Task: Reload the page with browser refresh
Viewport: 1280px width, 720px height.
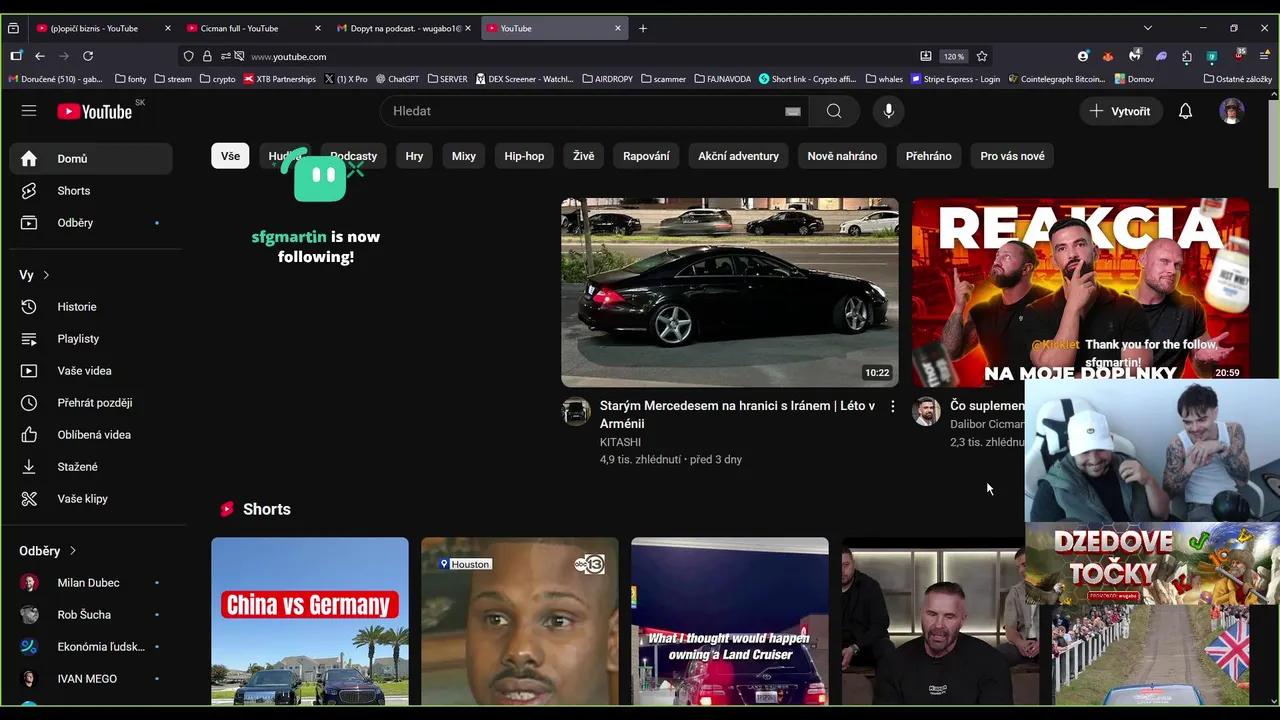Action: [x=88, y=56]
